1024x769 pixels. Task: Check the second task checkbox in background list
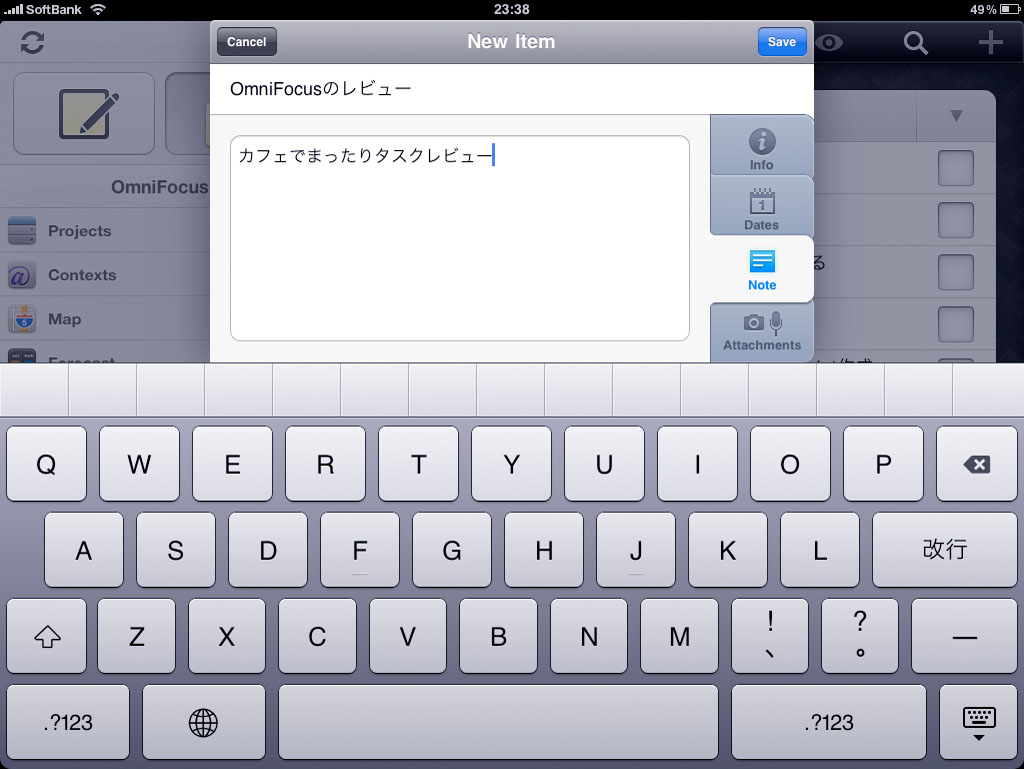pos(955,220)
